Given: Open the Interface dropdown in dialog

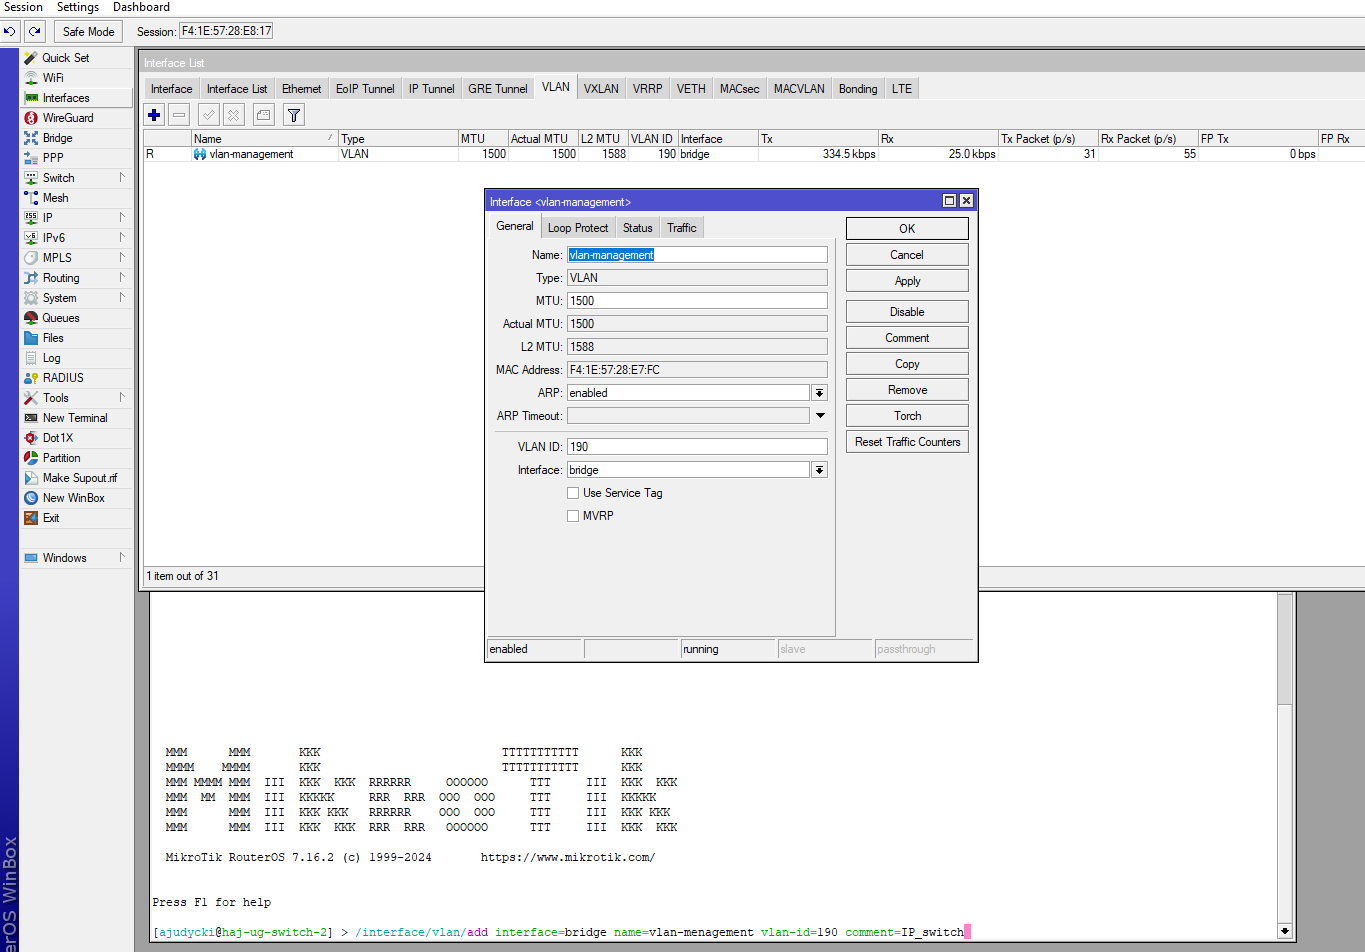Looking at the screenshot, I should (819, 470).
